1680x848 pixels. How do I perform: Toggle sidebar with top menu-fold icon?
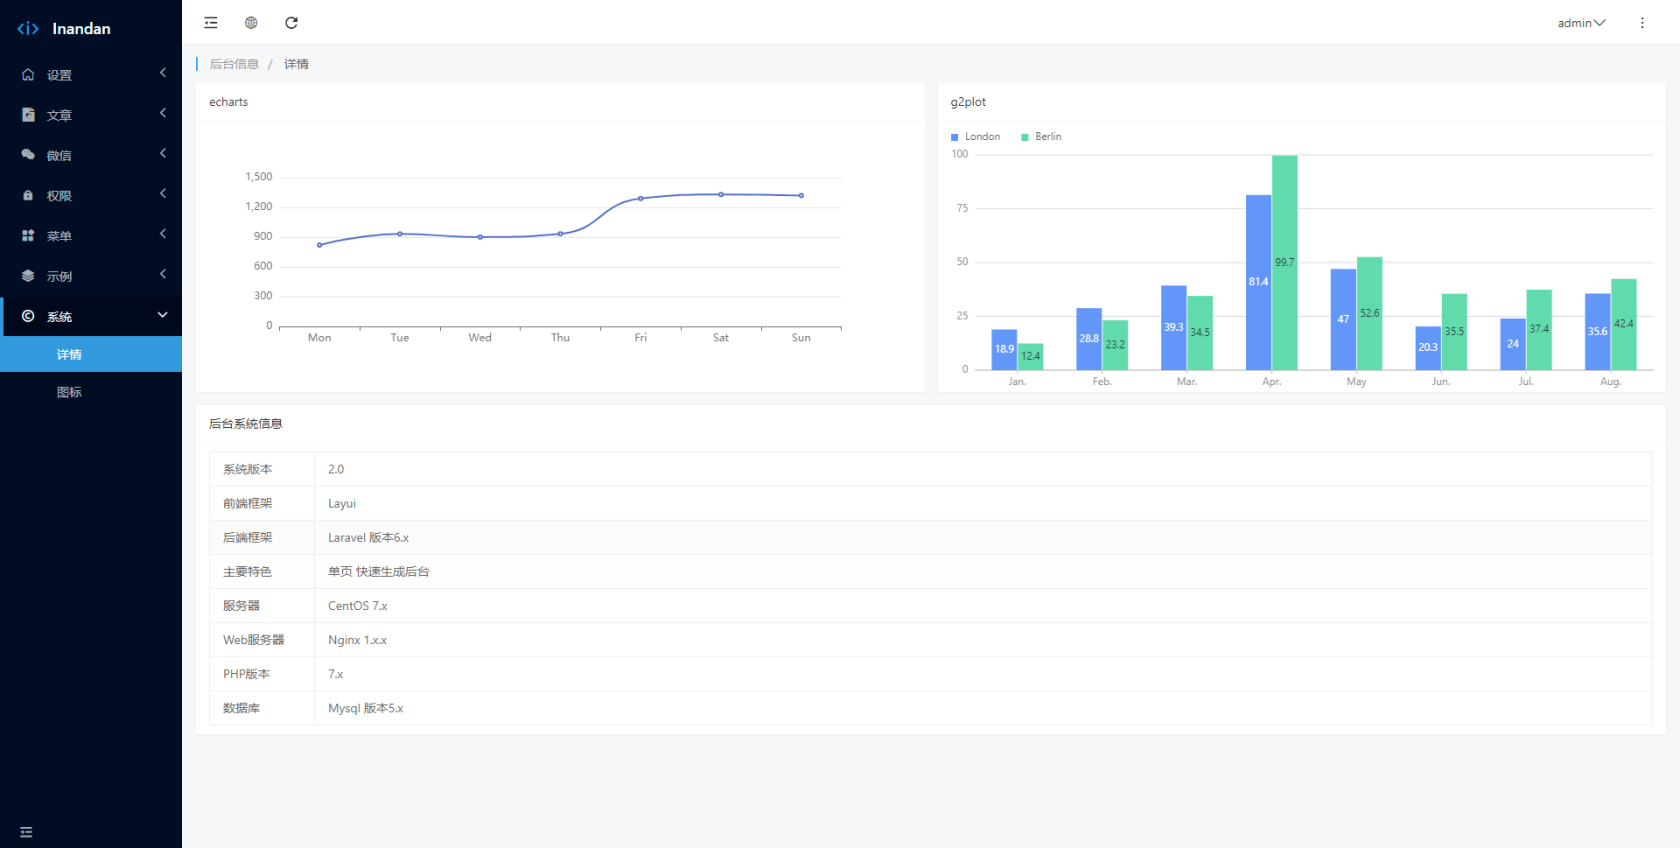[x=211, y=23]
